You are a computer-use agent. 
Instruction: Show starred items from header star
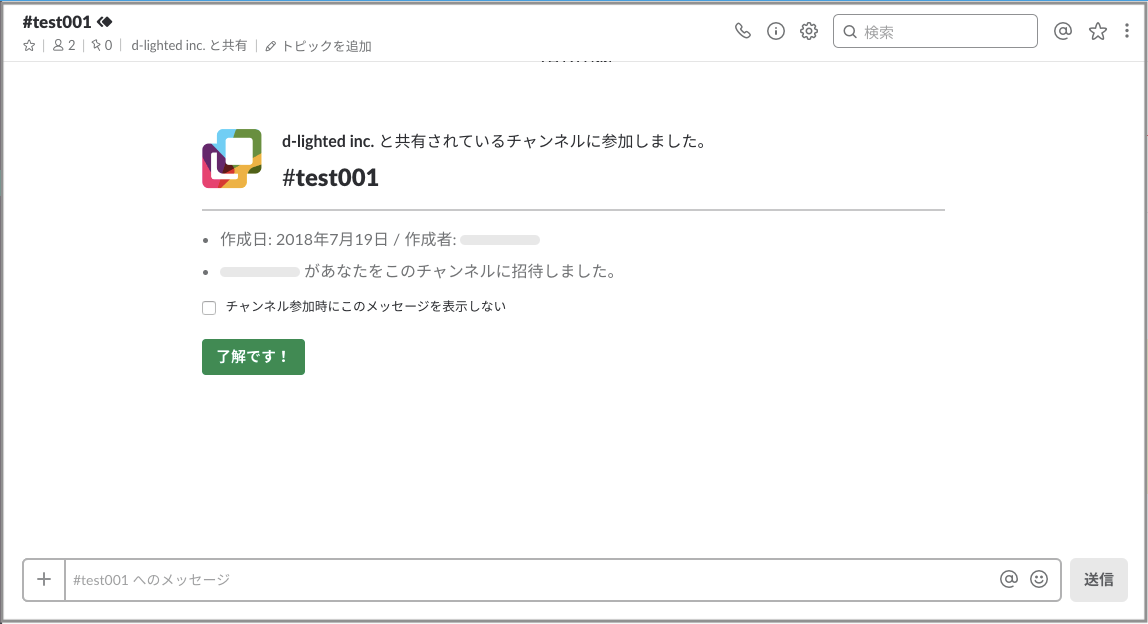[x=1098, y=31]
